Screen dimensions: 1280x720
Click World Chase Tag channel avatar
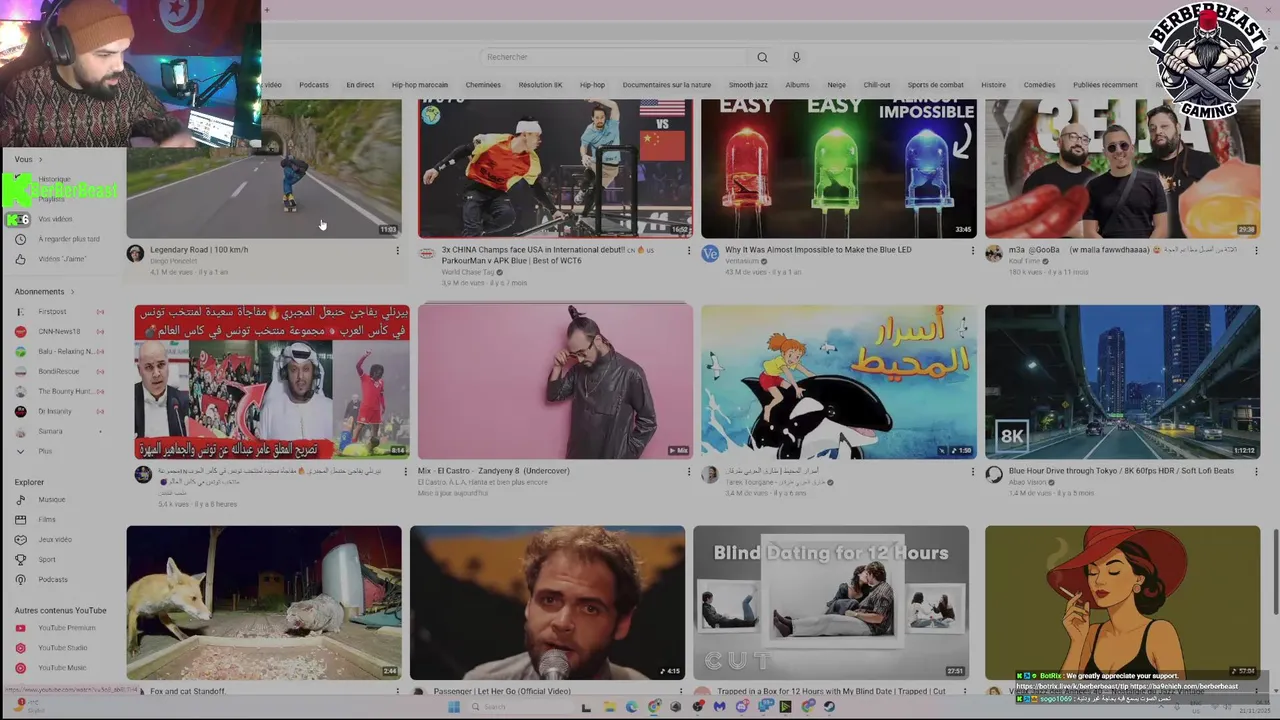427,253
